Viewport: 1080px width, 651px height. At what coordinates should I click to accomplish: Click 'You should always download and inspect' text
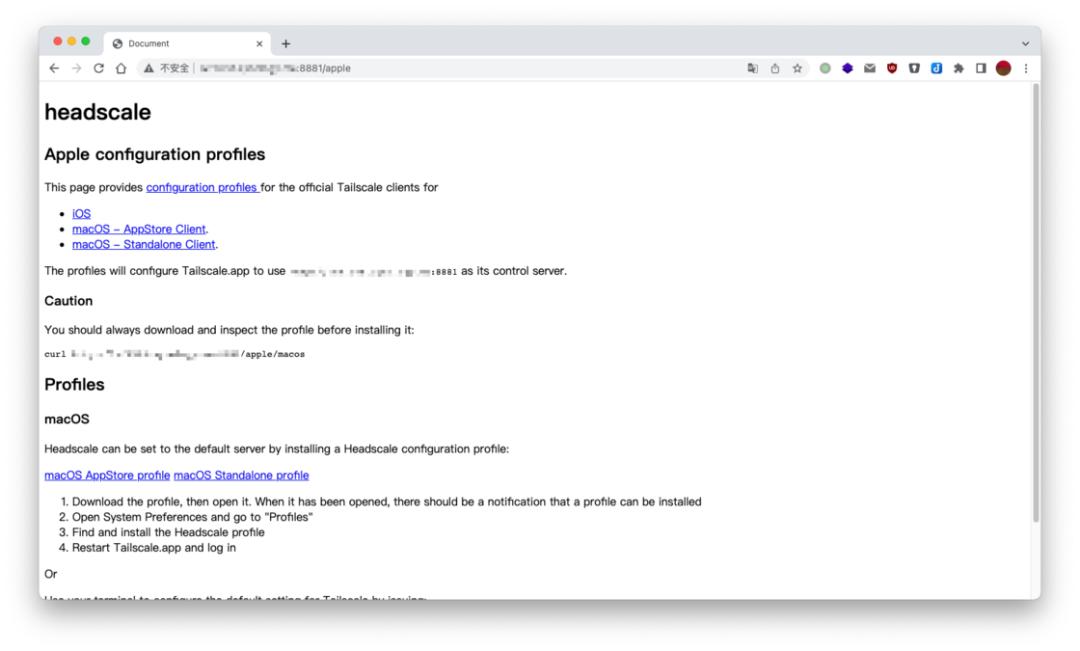(x=229, y=330)
